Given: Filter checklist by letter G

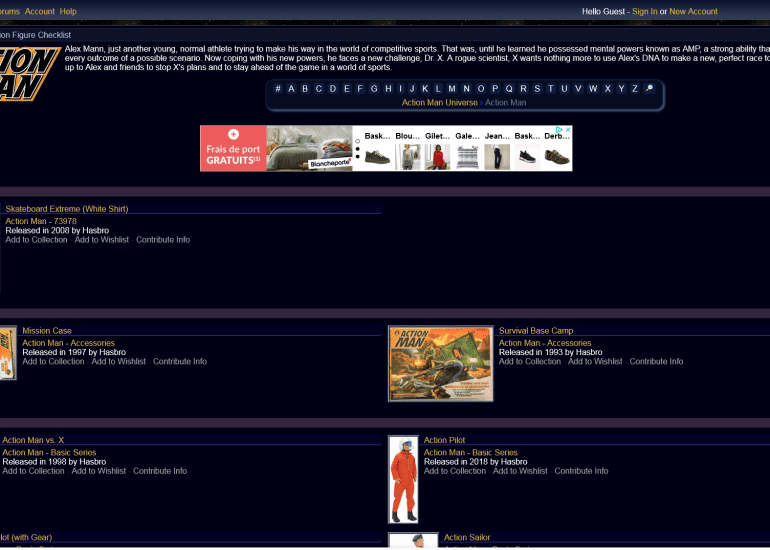Looking at the screenshot, I should tap(374, 89).
